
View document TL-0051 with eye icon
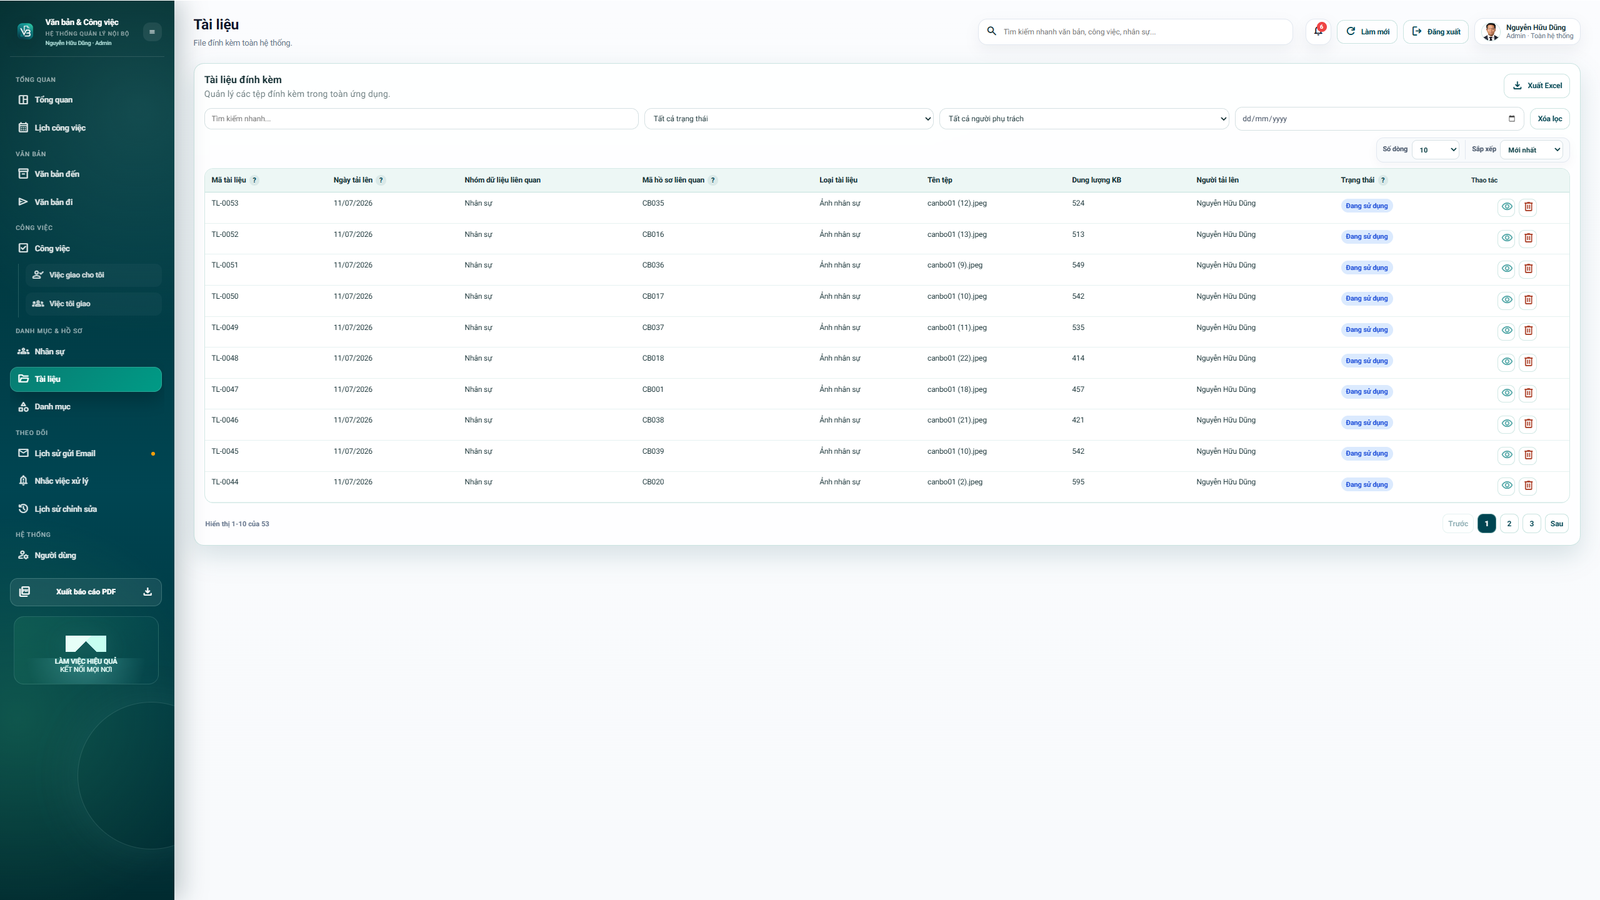pos(1506,269)
